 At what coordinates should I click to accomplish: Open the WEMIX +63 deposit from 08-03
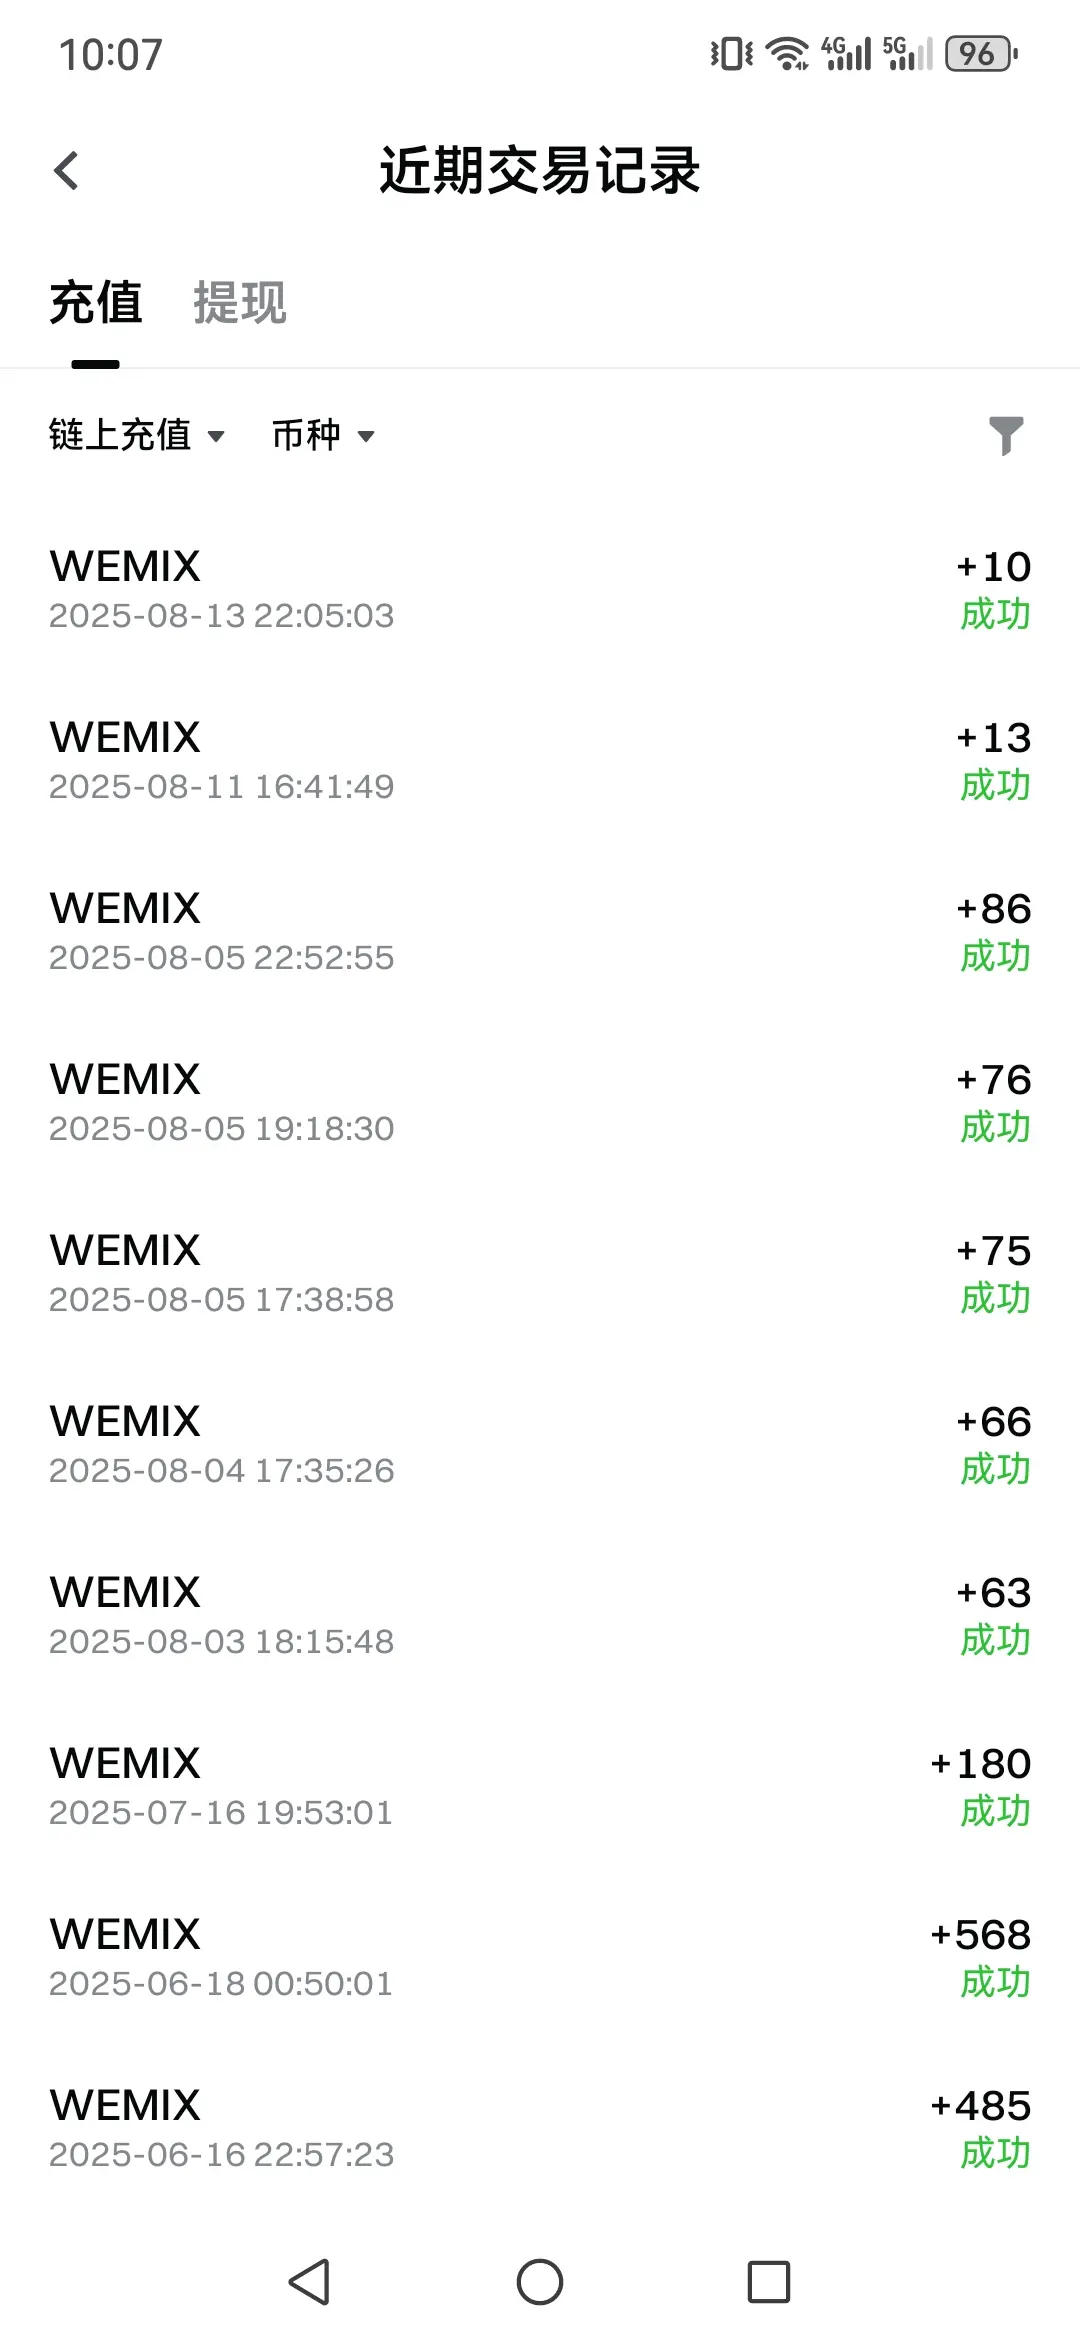[x=540, y=1615]
